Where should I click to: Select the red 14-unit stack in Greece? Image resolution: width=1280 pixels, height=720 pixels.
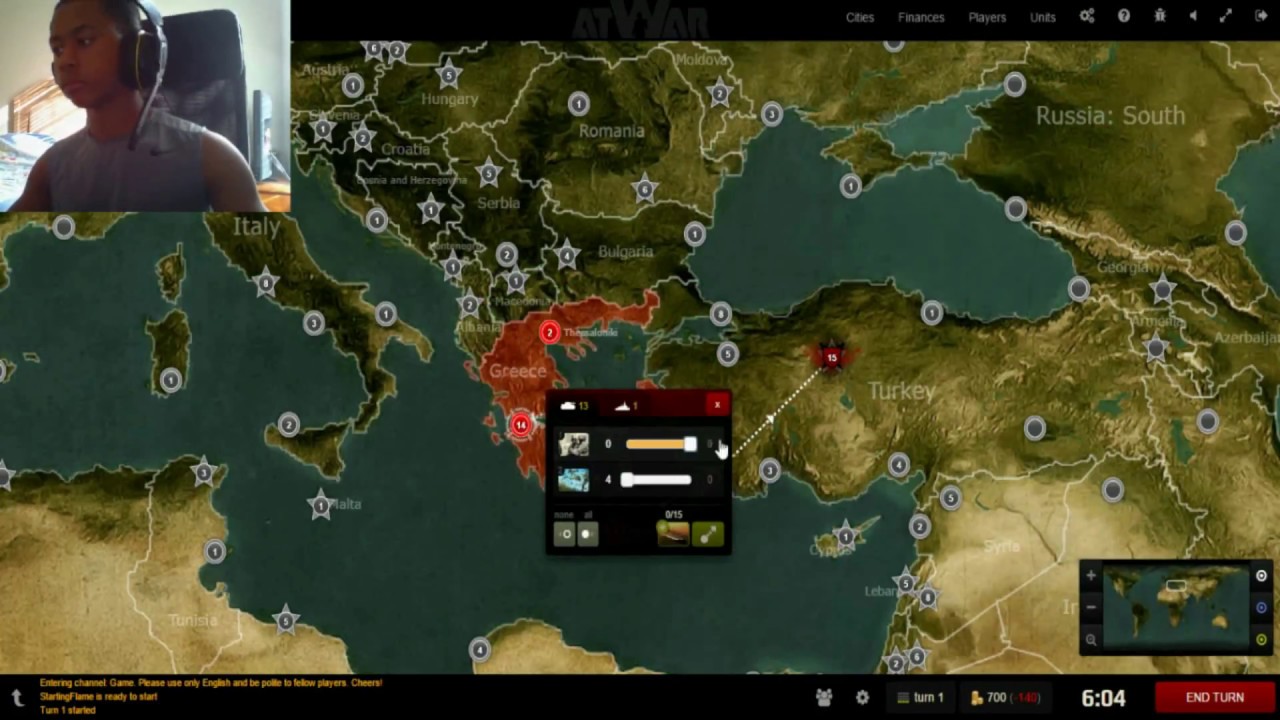pyautogui.click(x=520, y=425)
